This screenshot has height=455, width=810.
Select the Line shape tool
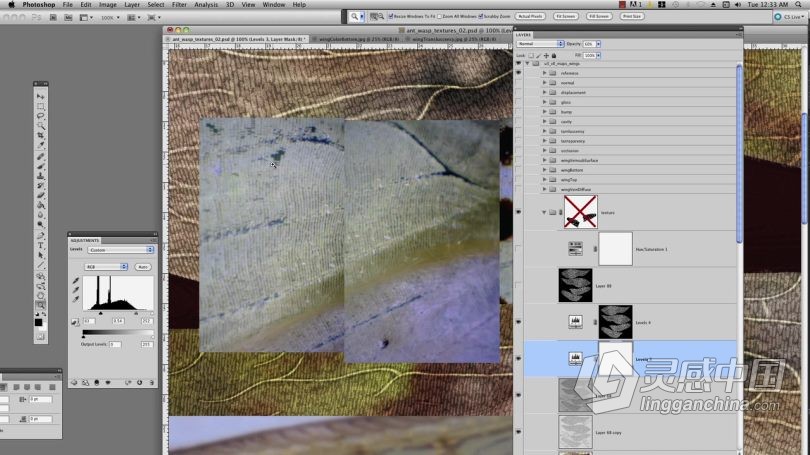[40, 265]
